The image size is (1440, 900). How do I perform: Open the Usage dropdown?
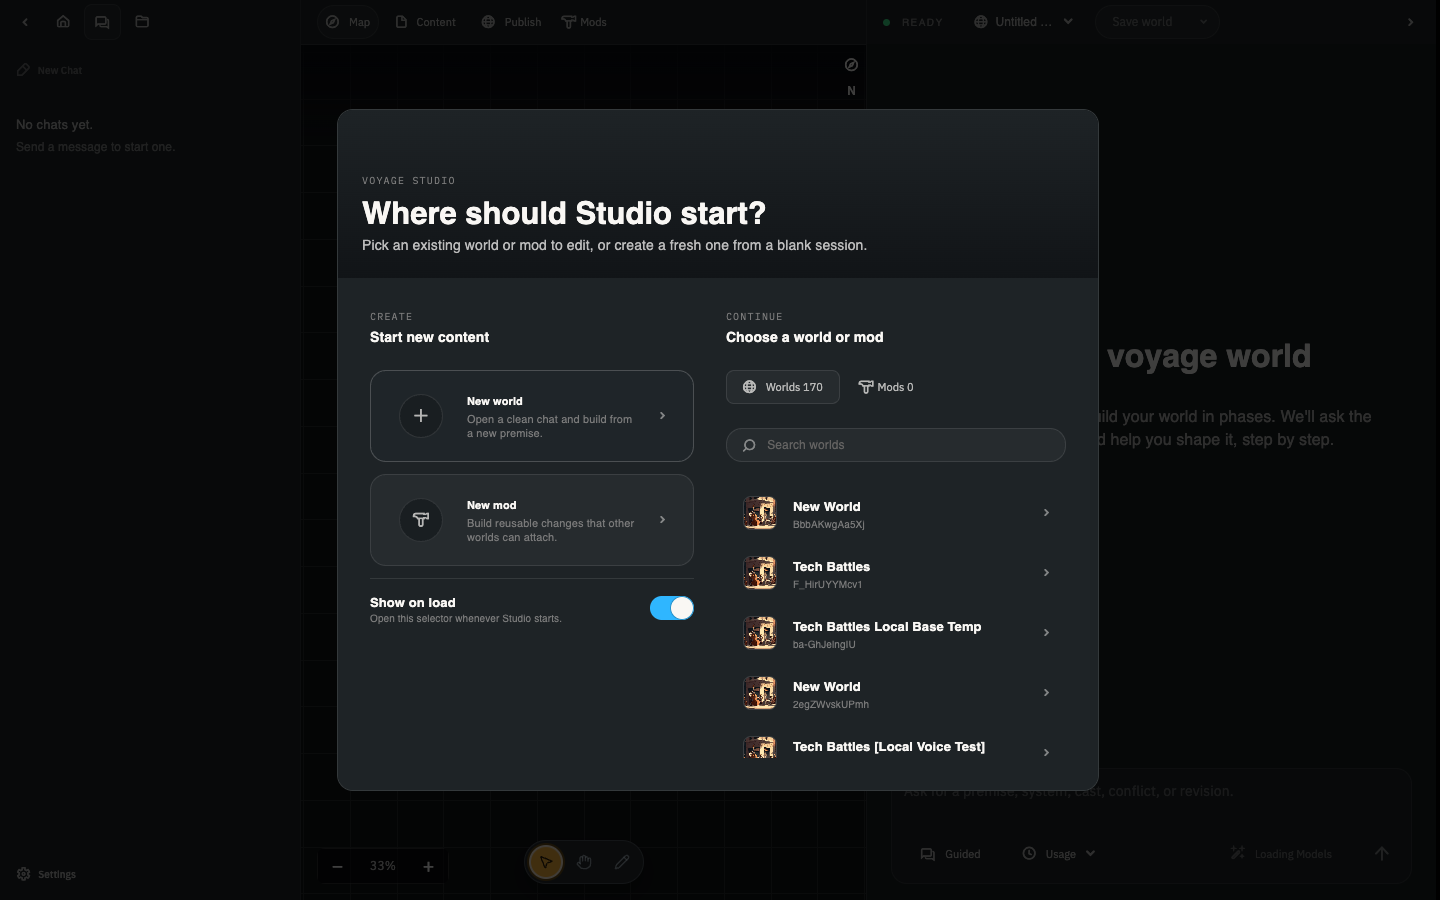pos(1059,854)
